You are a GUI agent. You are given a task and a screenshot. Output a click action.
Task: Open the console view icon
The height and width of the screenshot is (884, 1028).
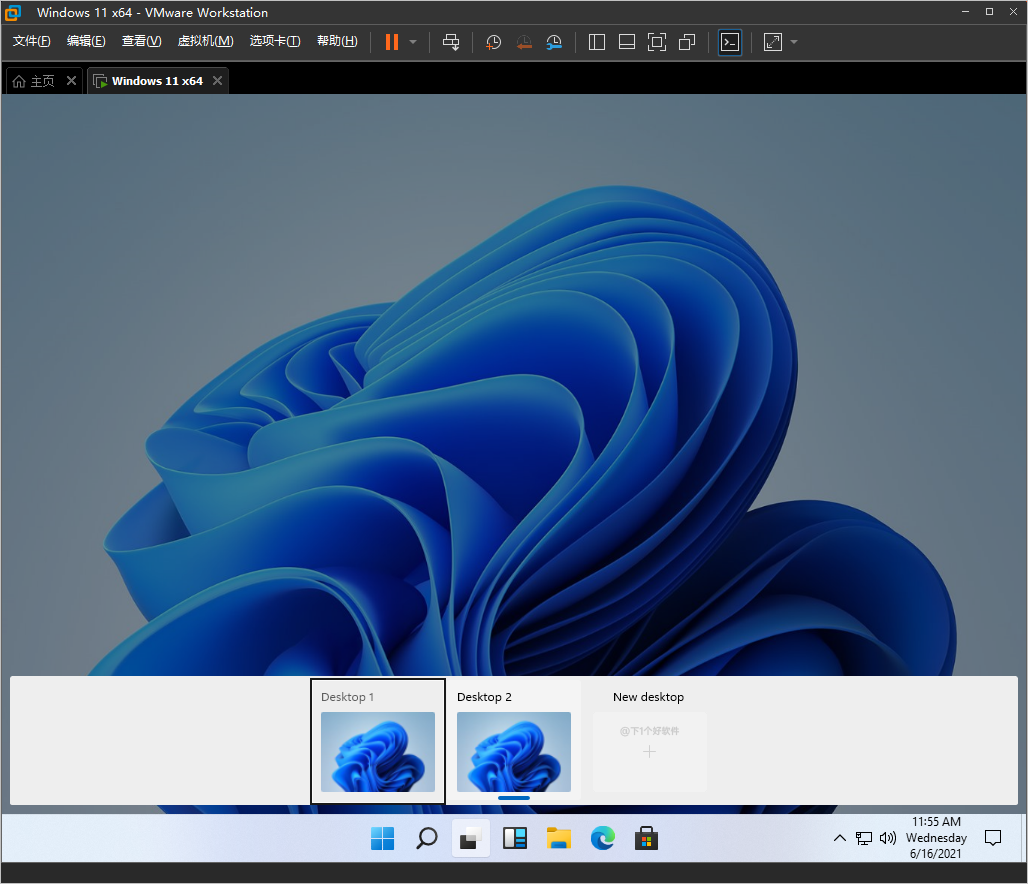[x=730, y=42]
